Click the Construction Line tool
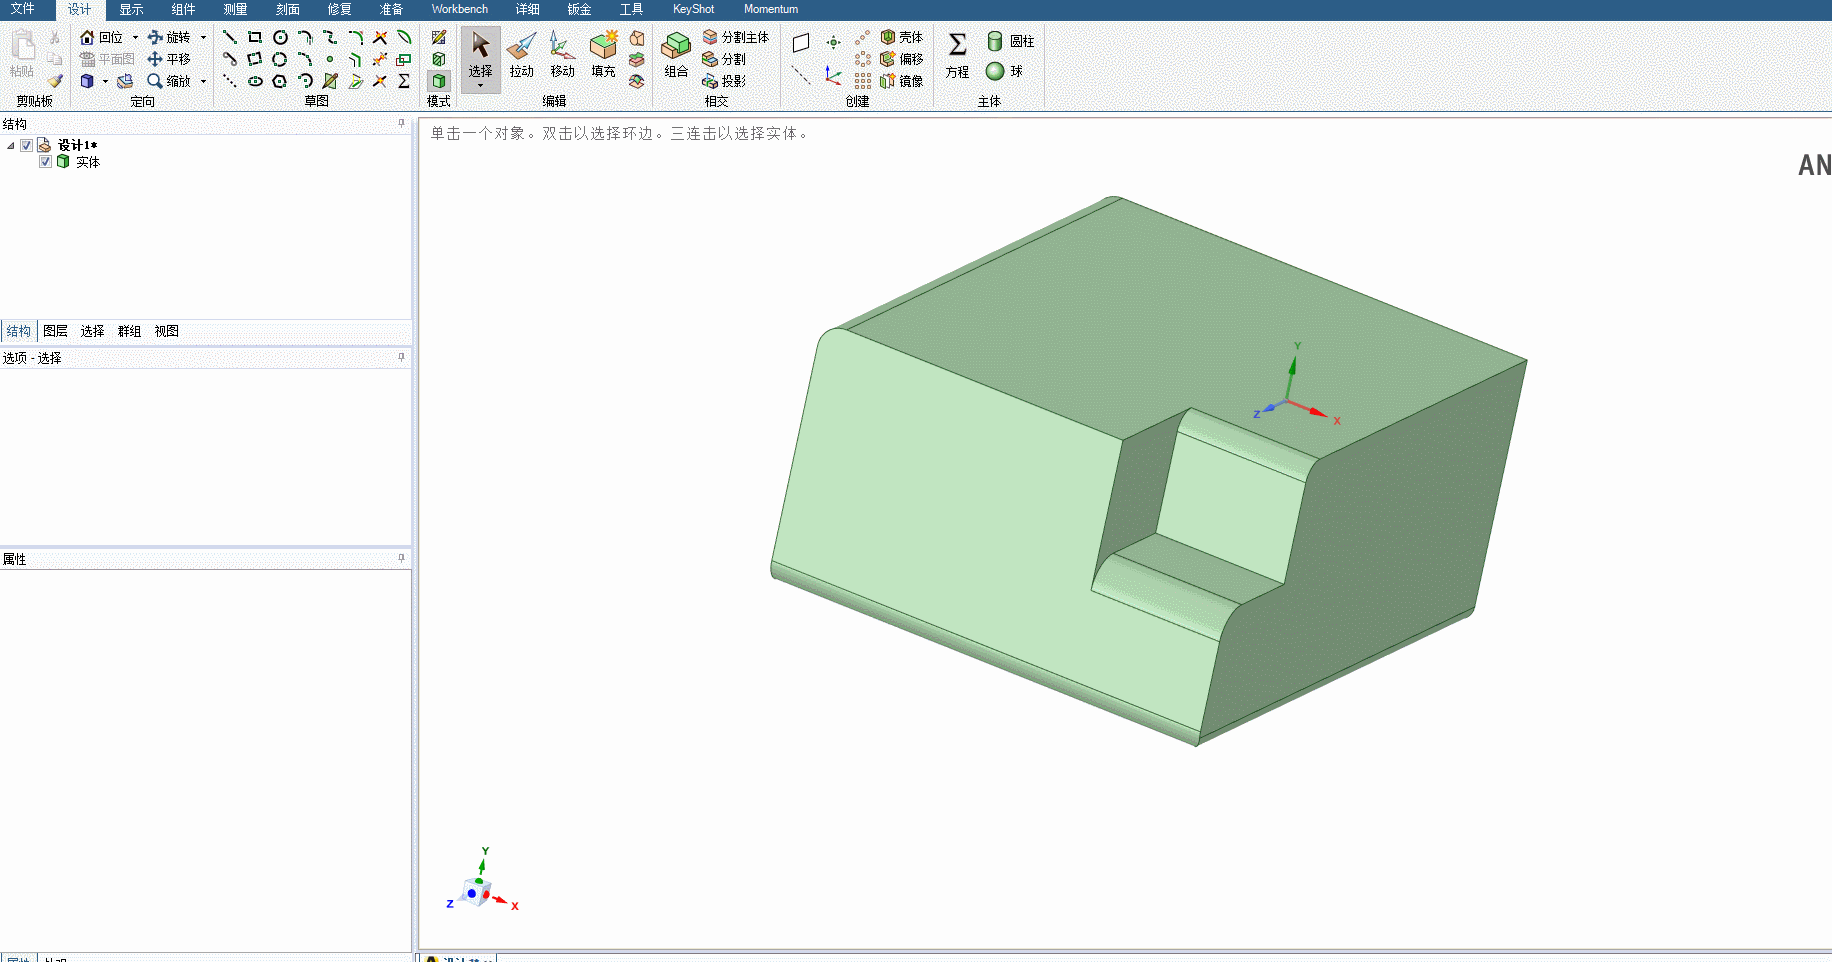Image resolution: width=1832 pixels, height=962 pixels. click(230, 81)
